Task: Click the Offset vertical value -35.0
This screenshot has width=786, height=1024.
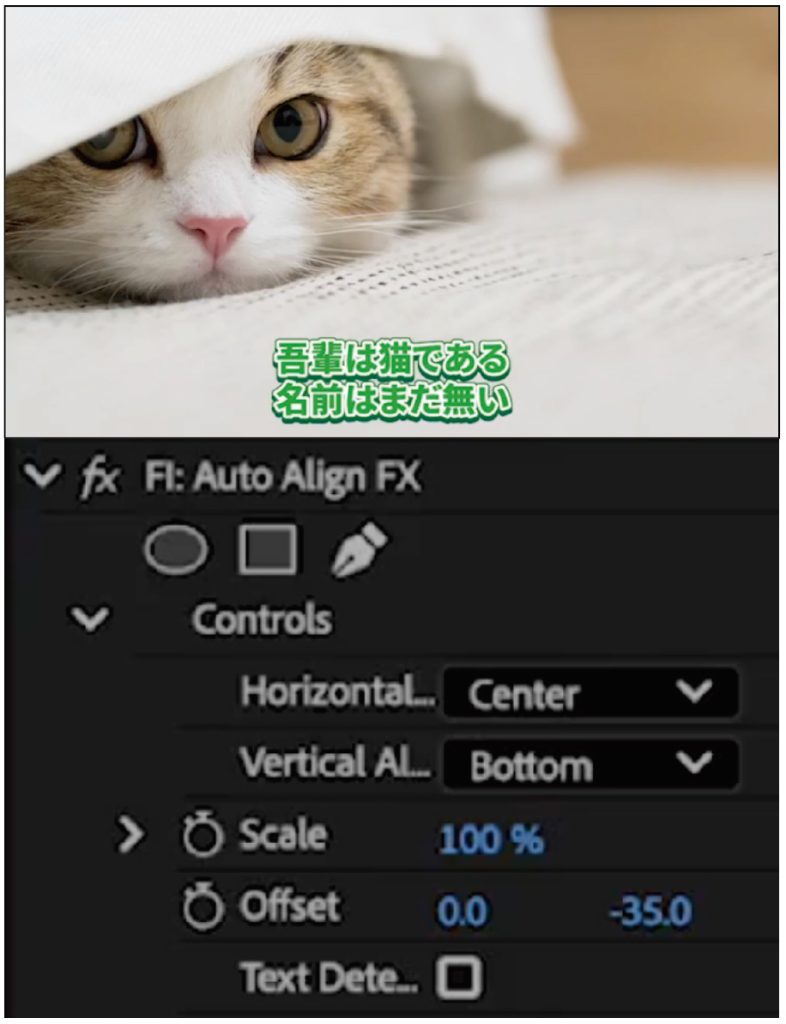Action: pos(650,911)
